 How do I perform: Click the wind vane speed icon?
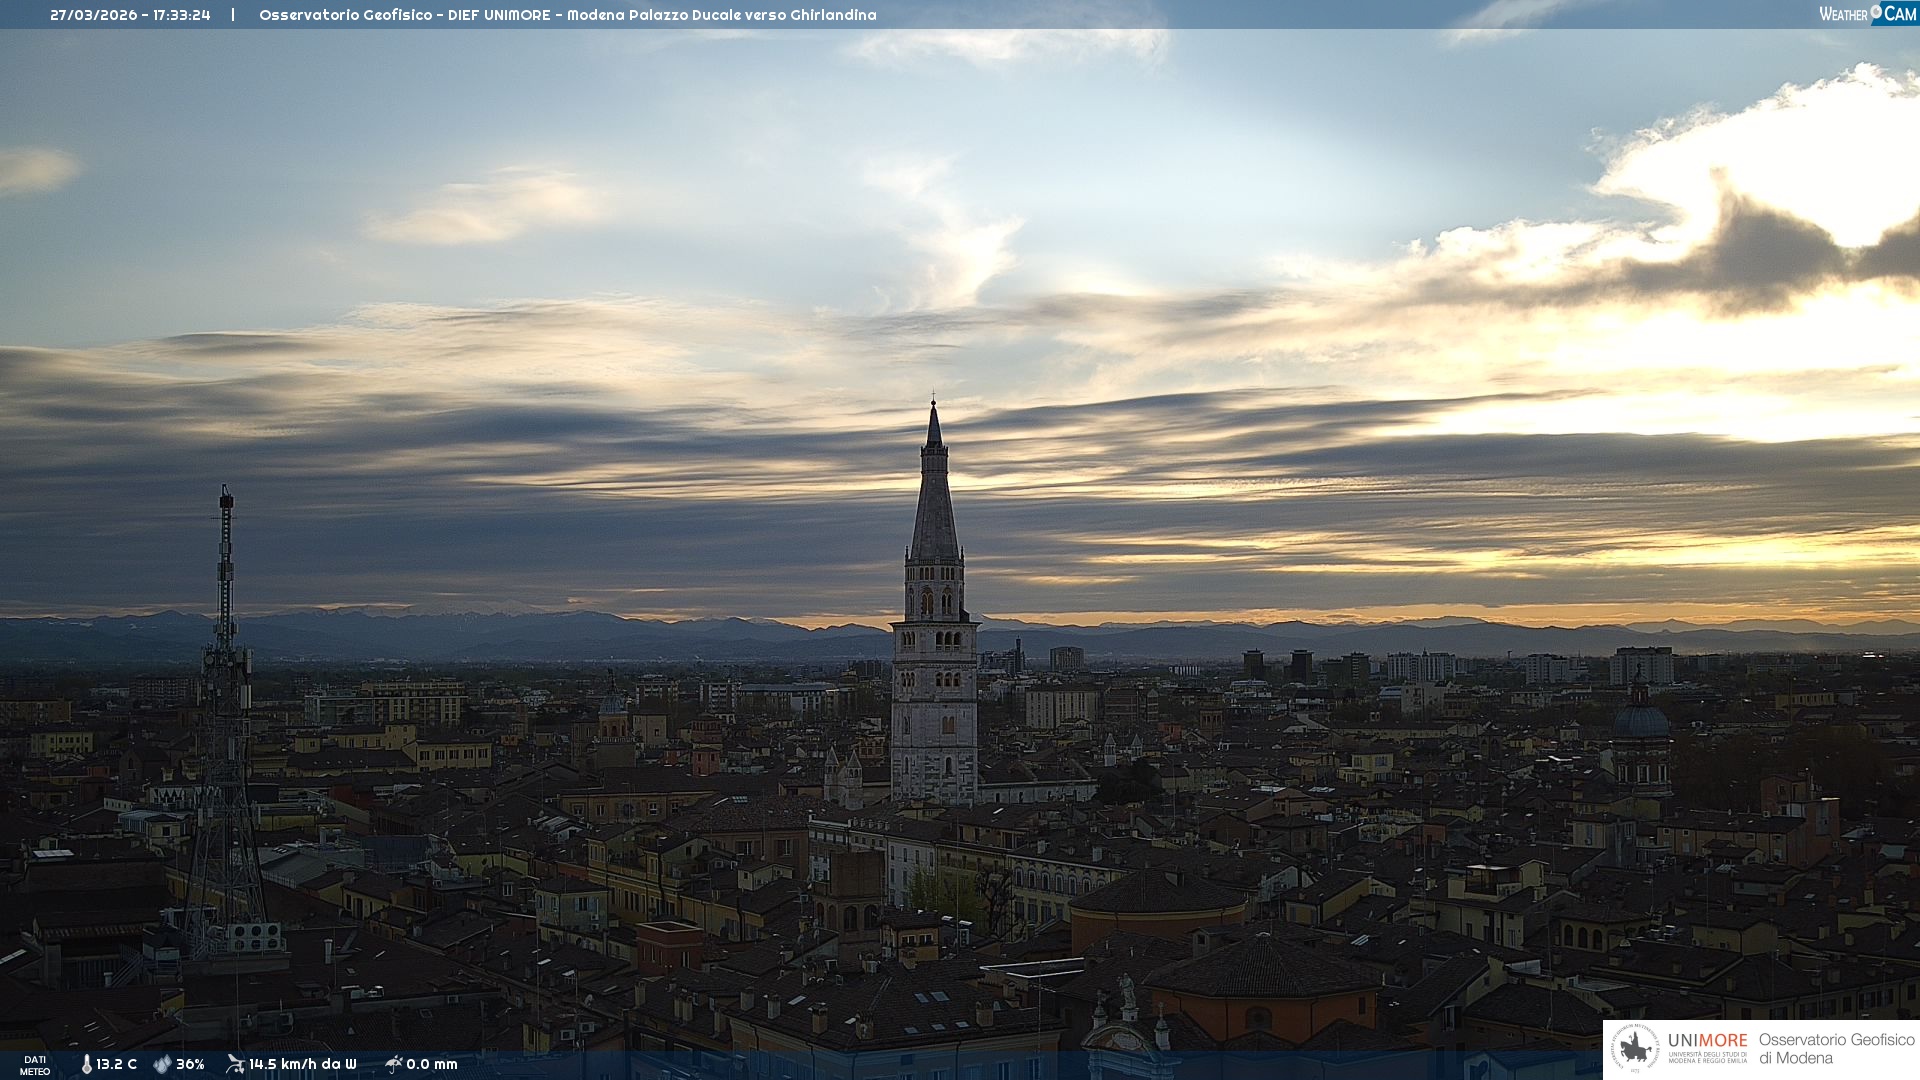[x=235, y=1064]
